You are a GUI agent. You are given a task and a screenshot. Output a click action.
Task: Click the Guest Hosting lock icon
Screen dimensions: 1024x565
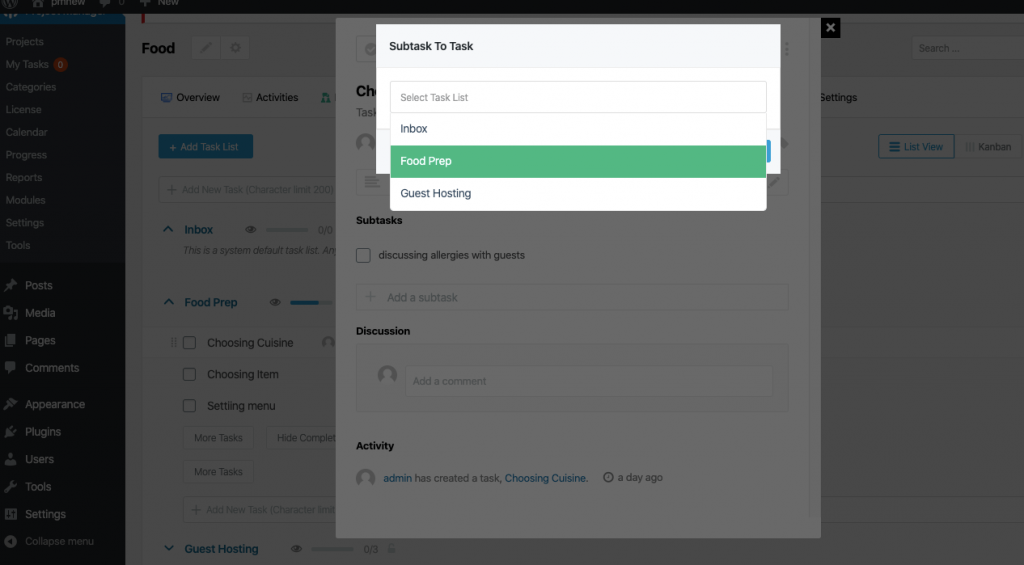point(391,549)
